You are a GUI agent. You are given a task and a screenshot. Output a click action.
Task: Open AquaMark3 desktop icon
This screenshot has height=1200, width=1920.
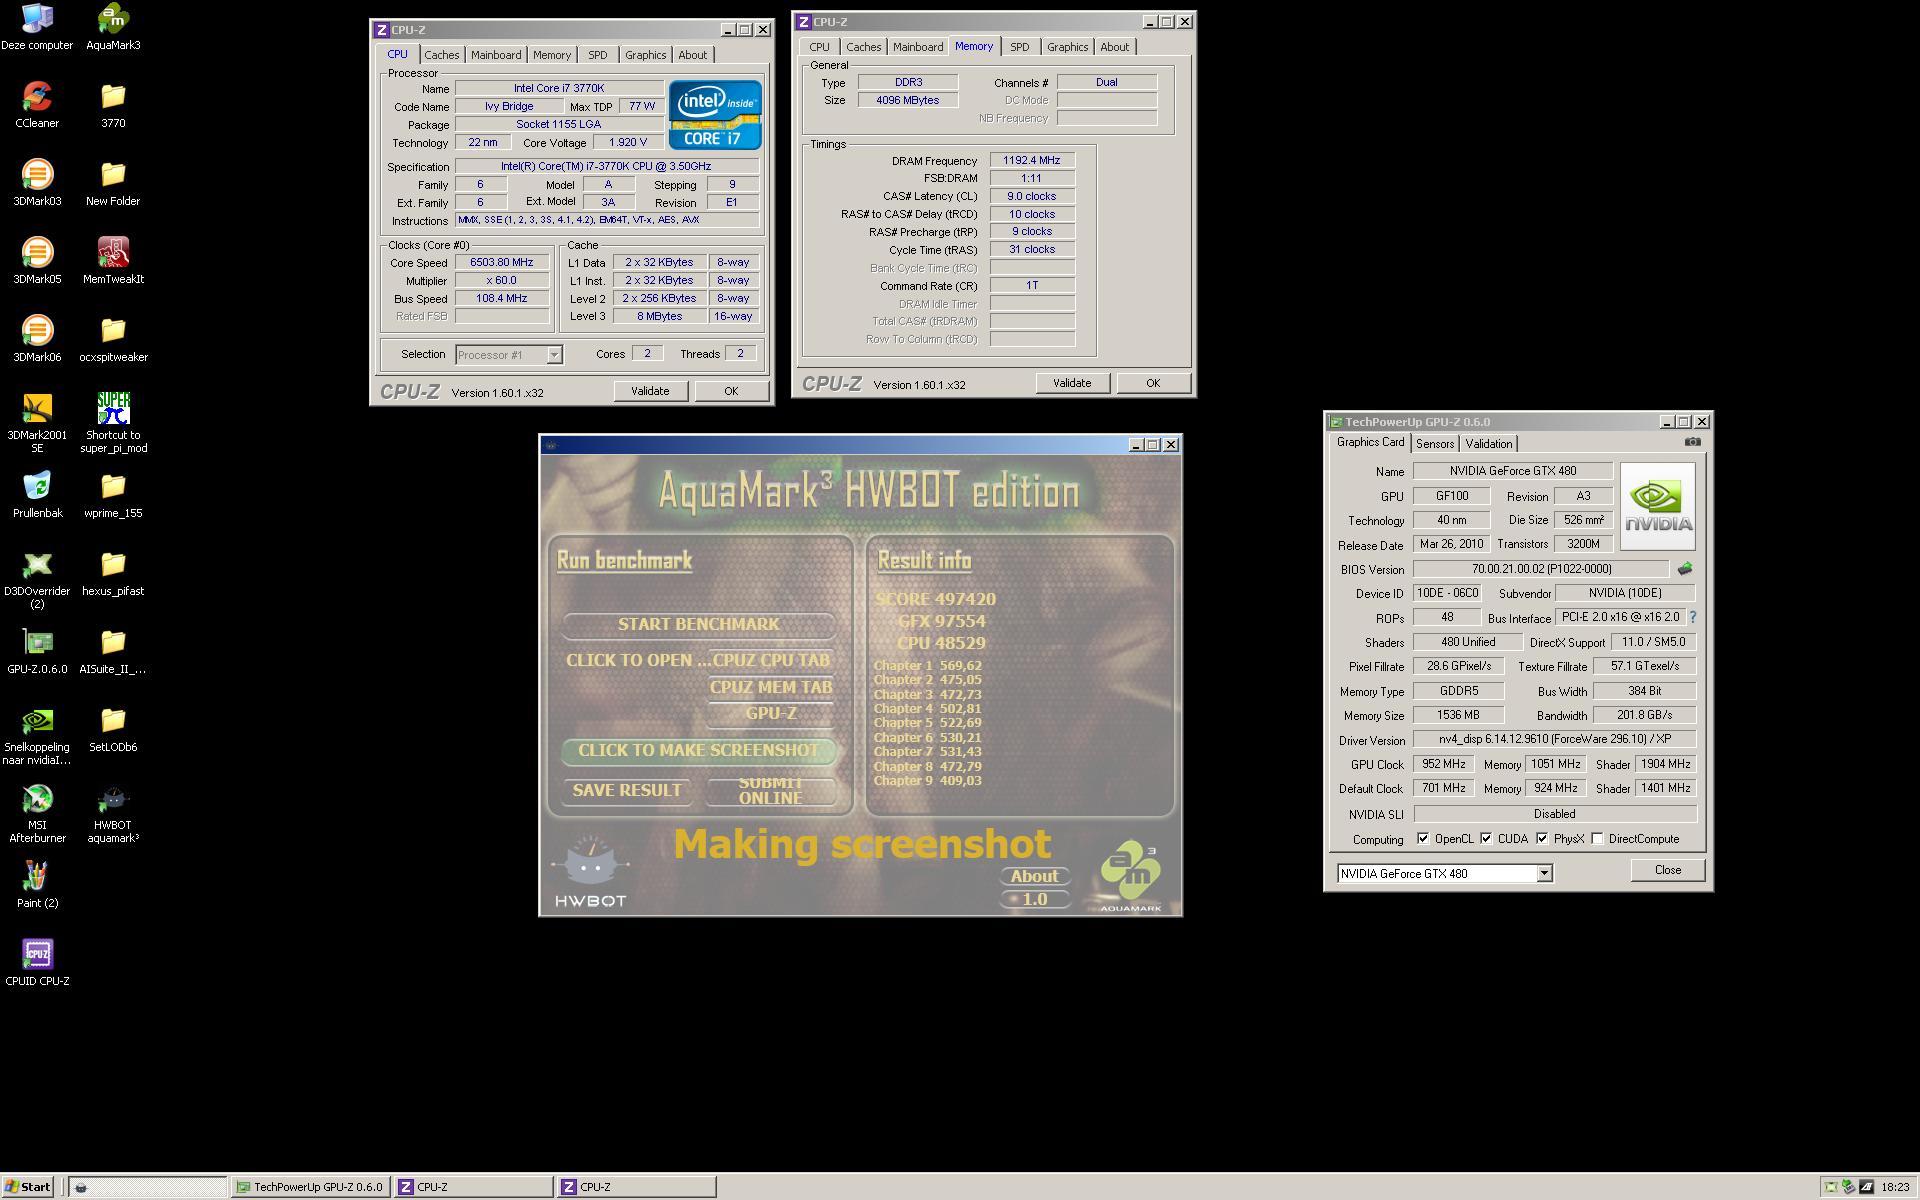[x=113, y=26]
